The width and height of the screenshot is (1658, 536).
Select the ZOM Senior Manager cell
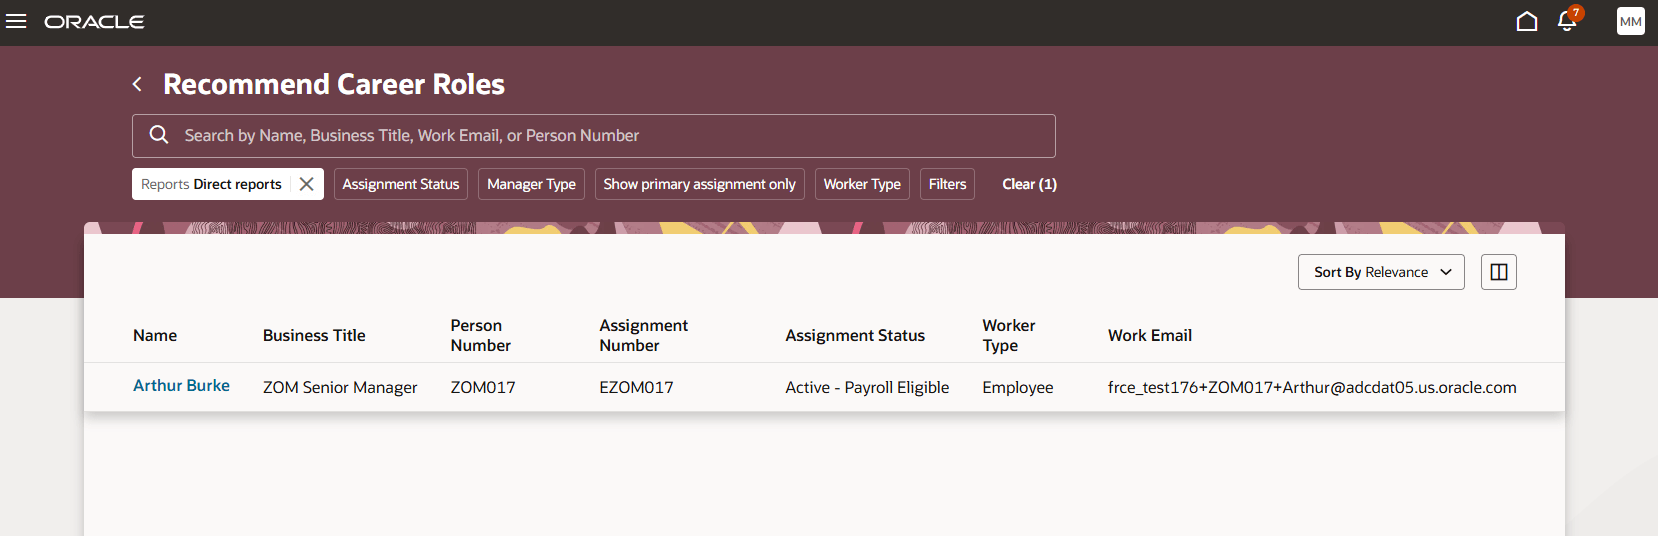[340, 387]
